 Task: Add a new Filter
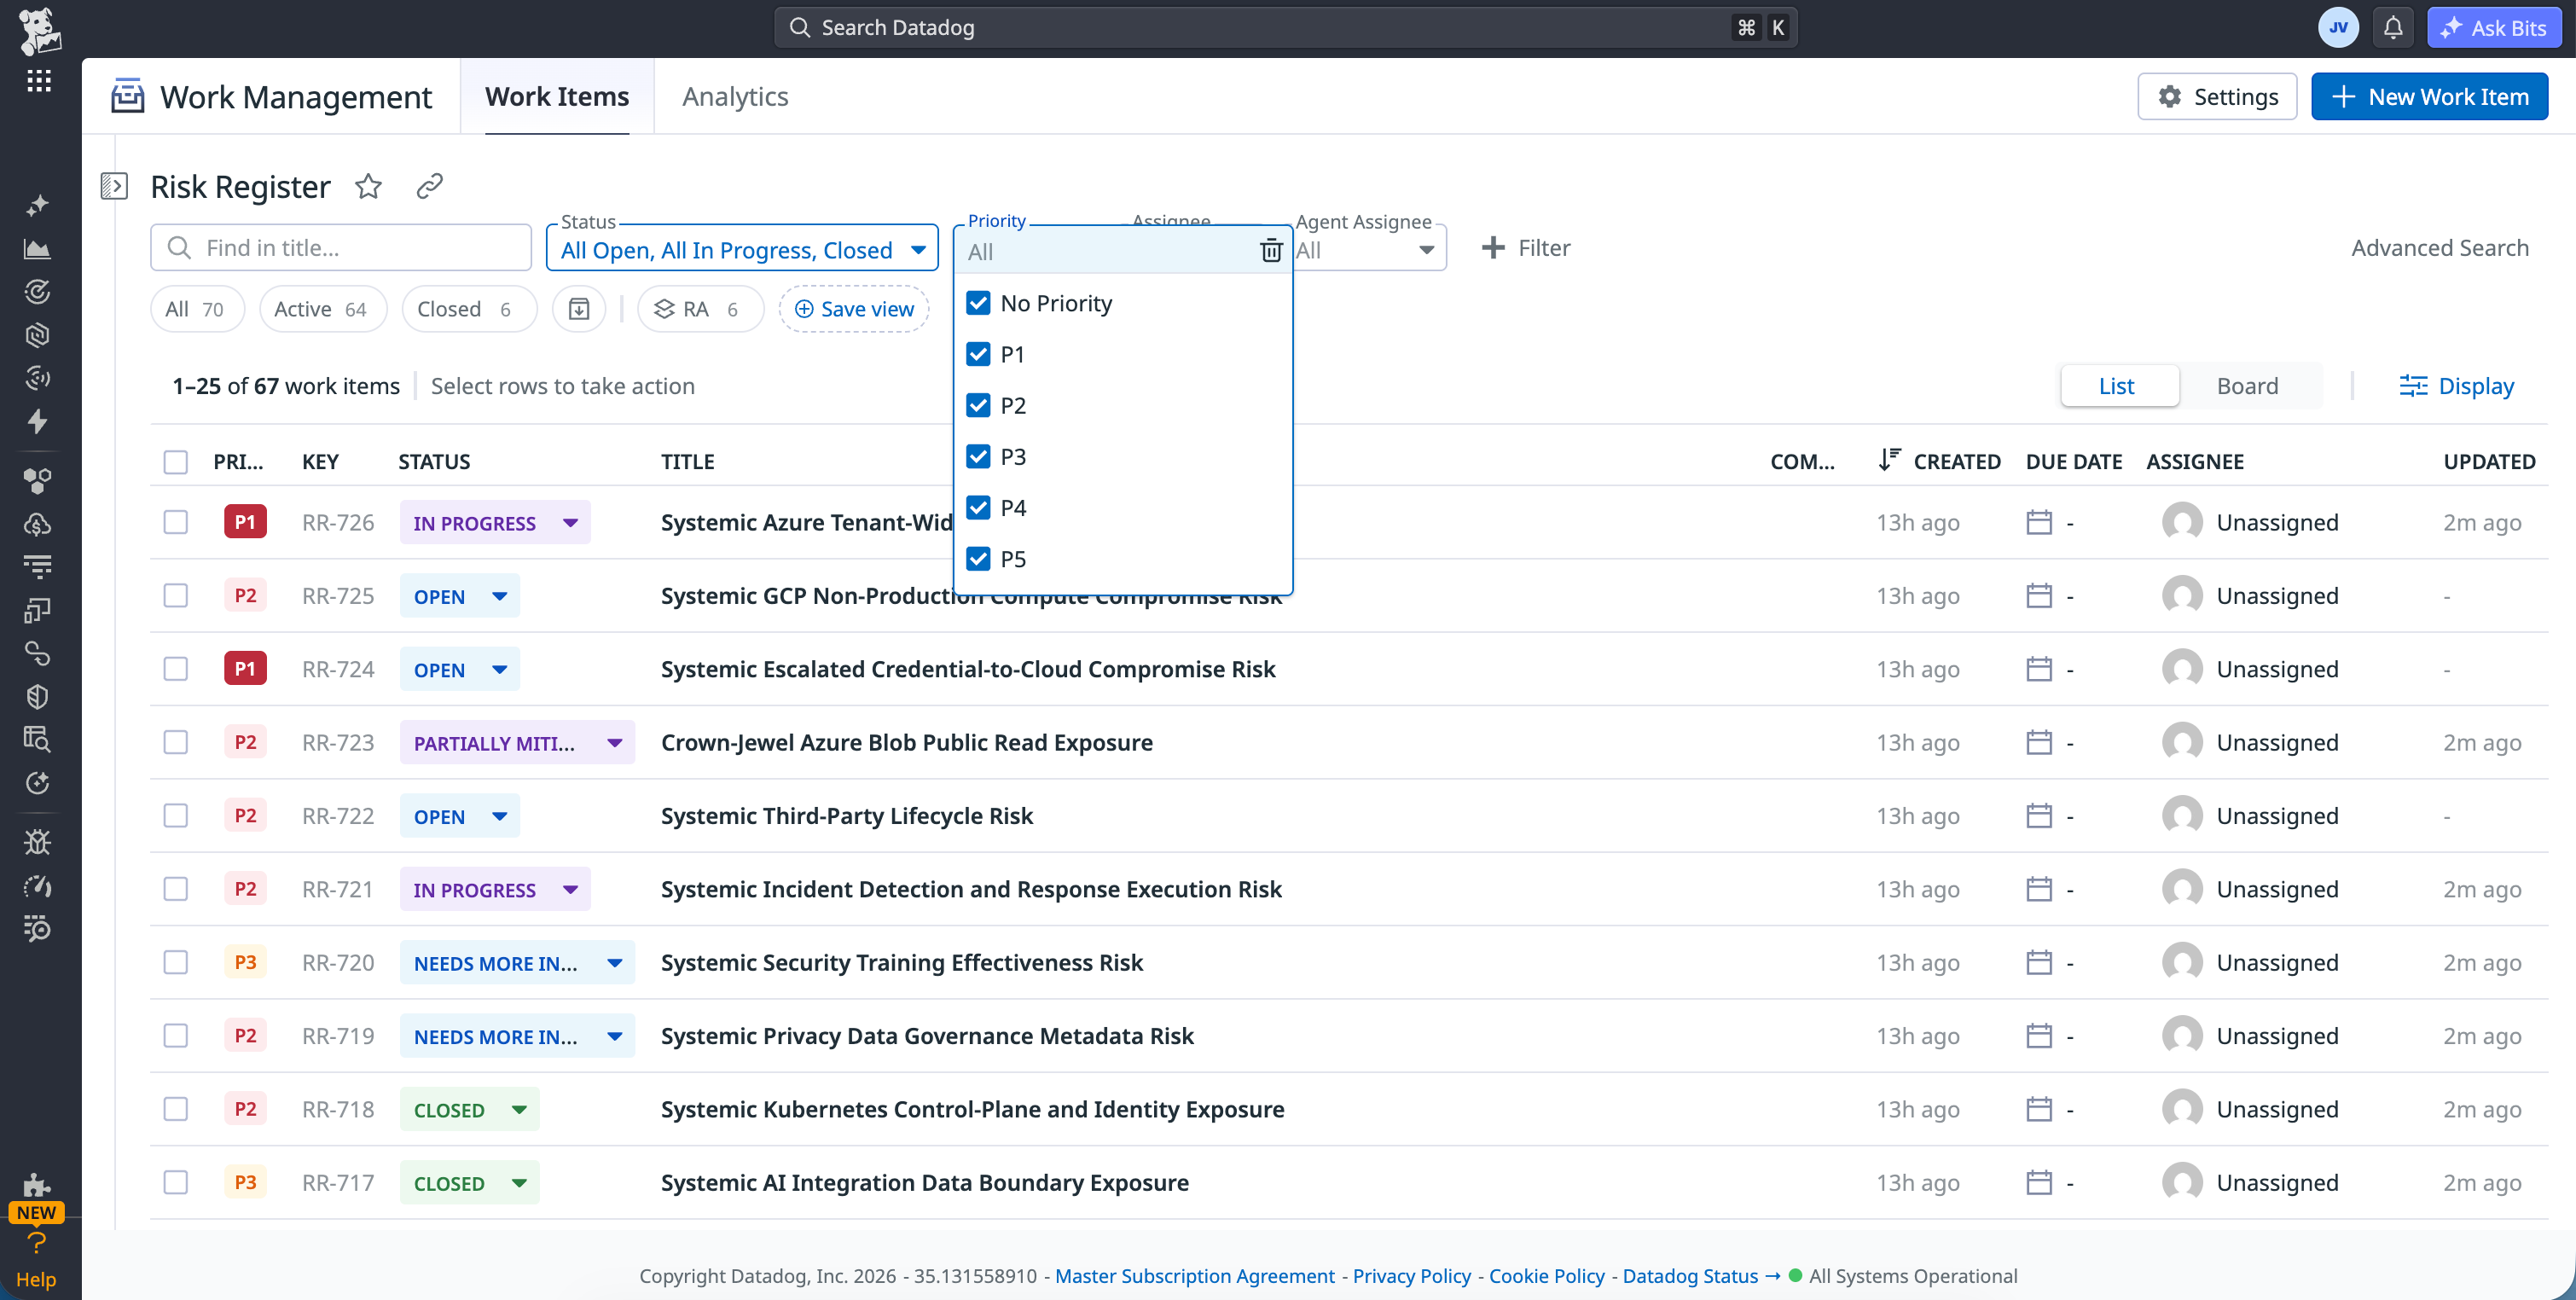tap(1526, 248)
